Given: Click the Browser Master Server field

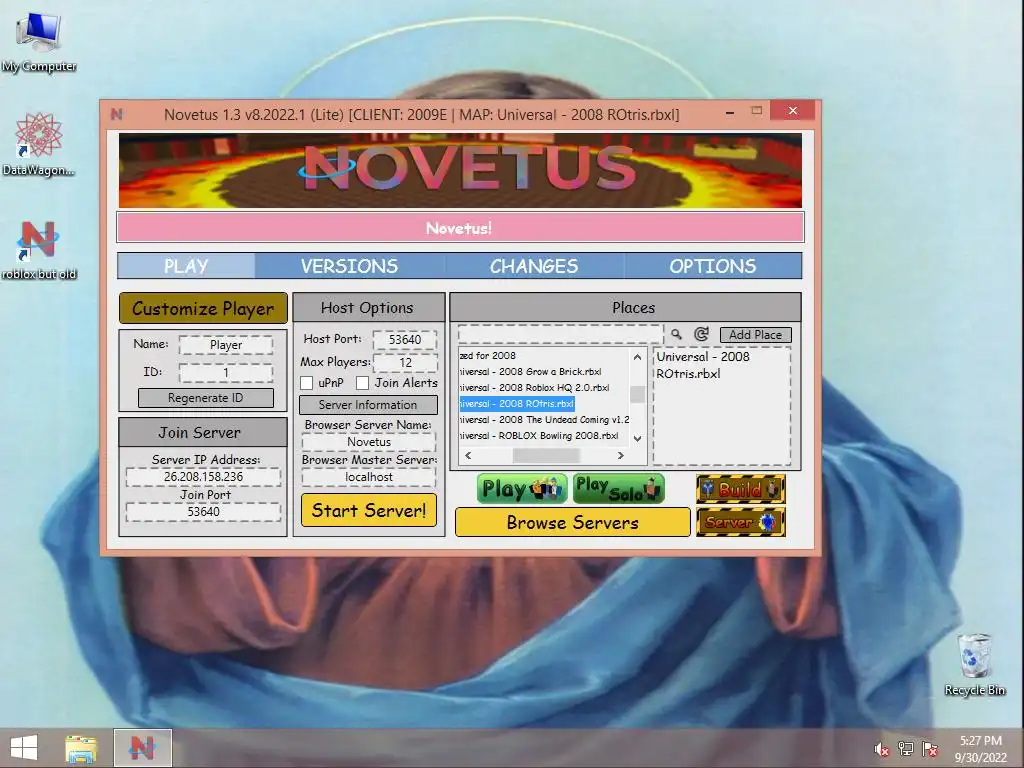Looking at the screenshot, I should point(369,477).
